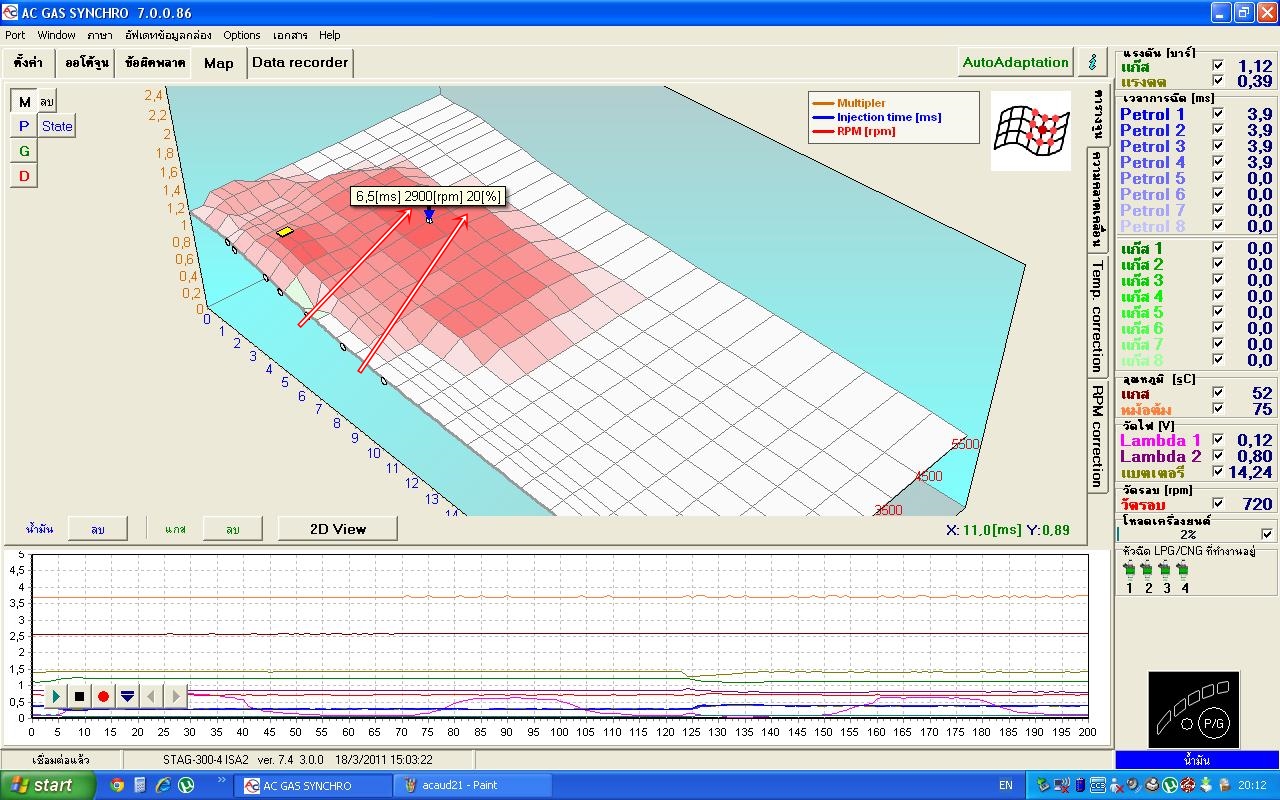Screen dimensions: 1280x800
Task: Toggle the Petrol 1 checkbox
Action: point(1217,114)
